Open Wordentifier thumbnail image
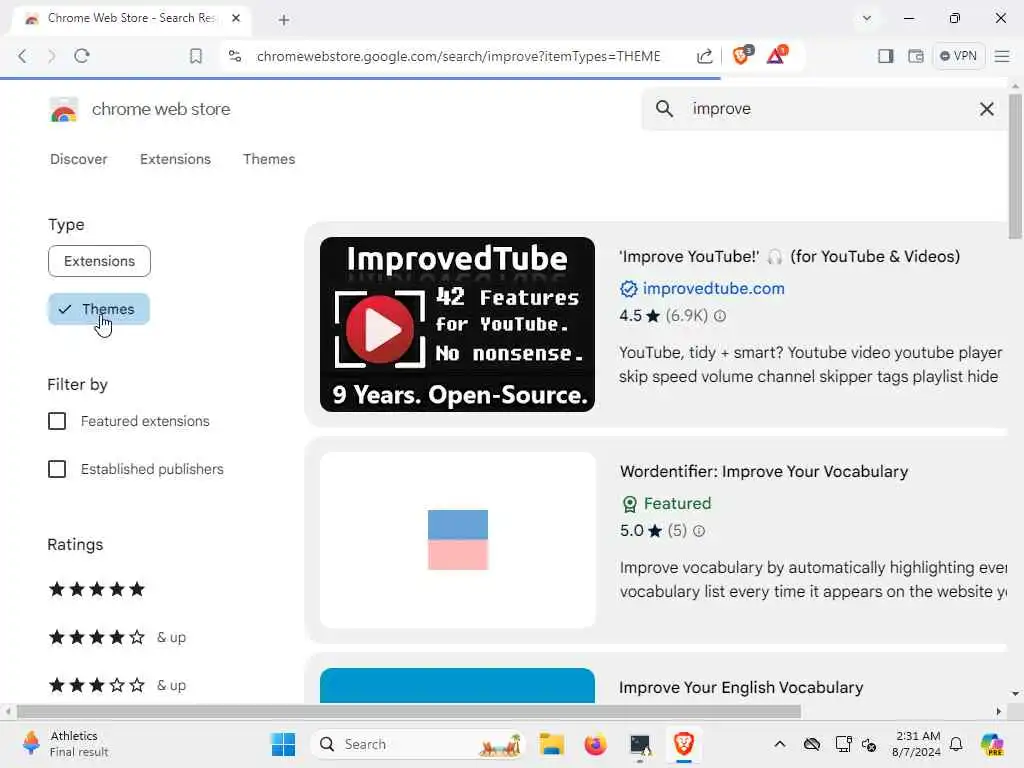Screen dimensions: 1024x768 (x=458, y=540)
